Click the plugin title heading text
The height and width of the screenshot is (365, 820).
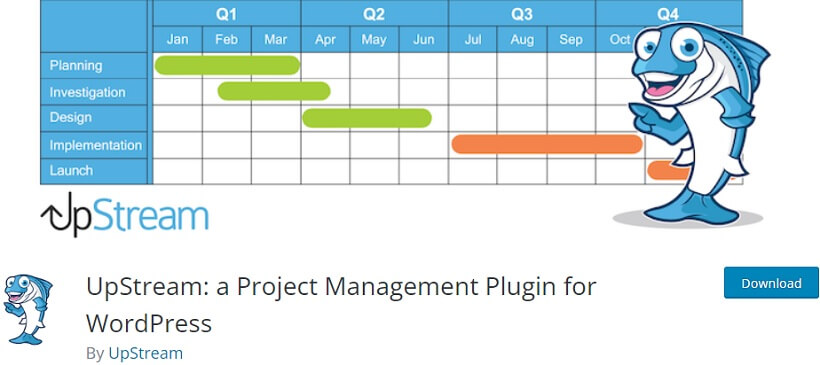click(341, 304)
